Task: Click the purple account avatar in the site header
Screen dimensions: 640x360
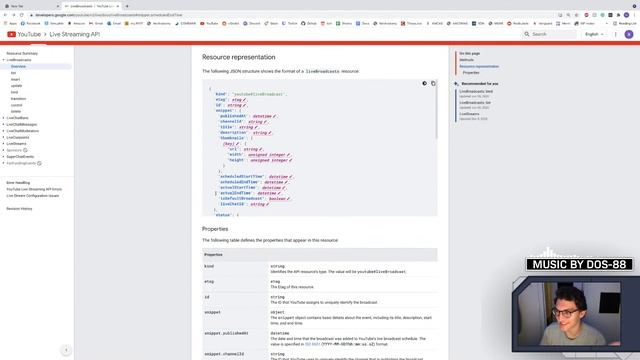Action: [x=629, y=34]
